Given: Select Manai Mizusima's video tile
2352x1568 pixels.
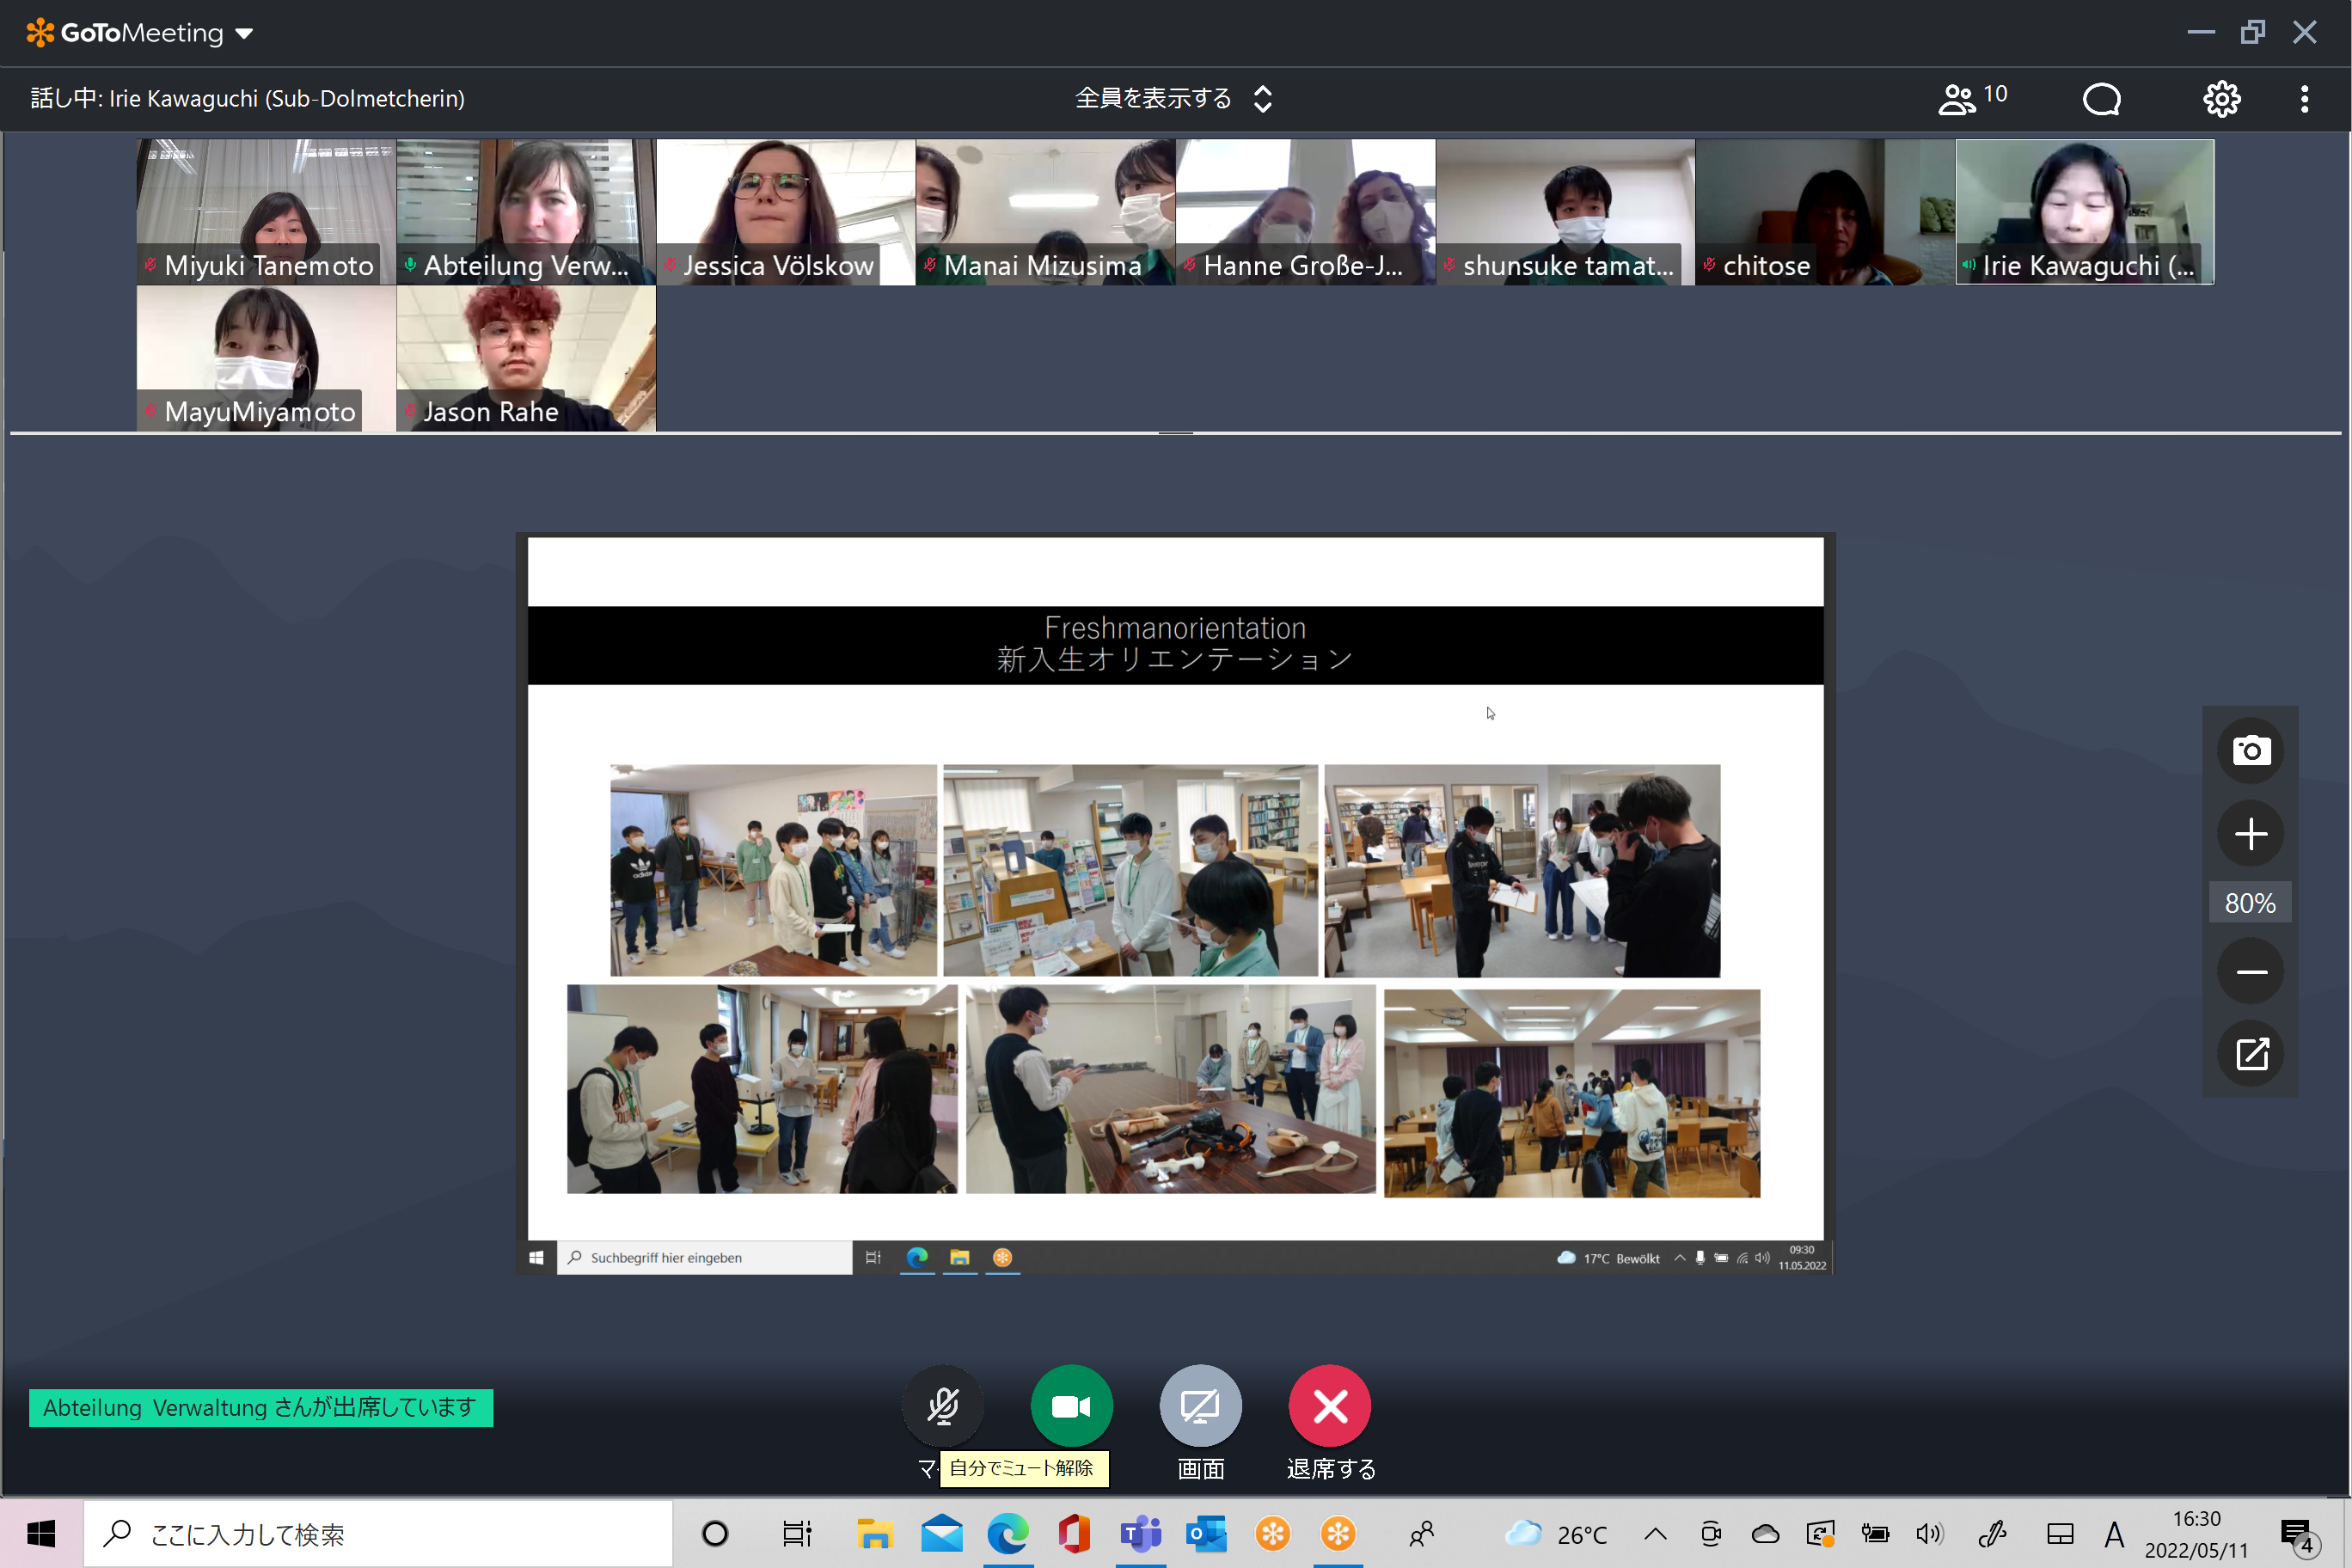Looking at the screenshot, I should (x=1045, y=212).
